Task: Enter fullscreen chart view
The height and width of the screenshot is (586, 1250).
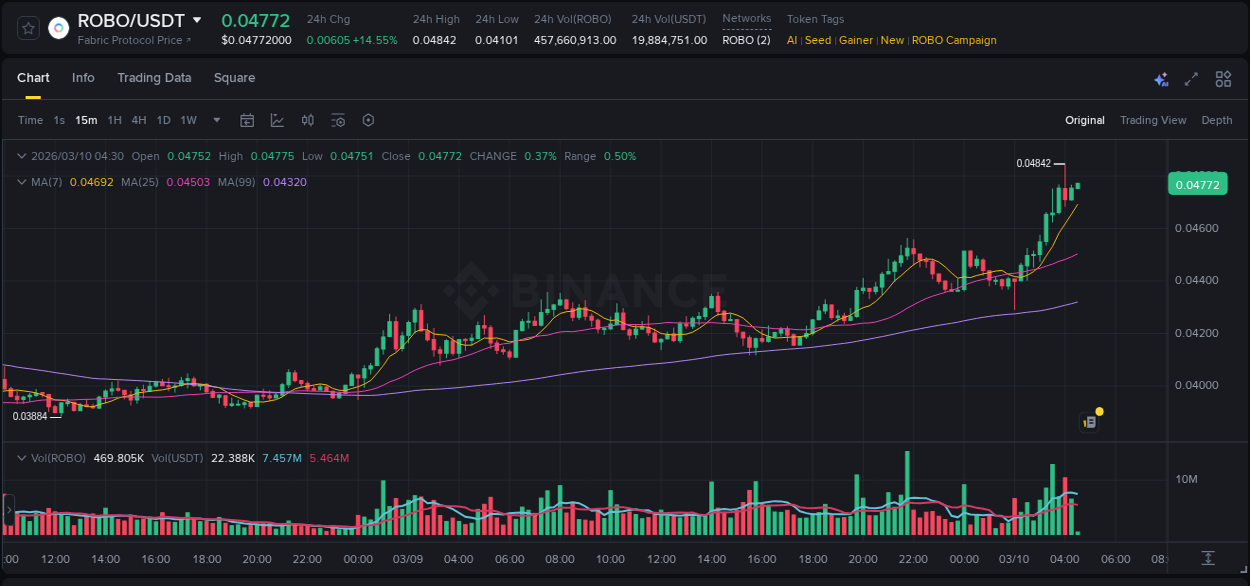Action: coord(1190,78)
